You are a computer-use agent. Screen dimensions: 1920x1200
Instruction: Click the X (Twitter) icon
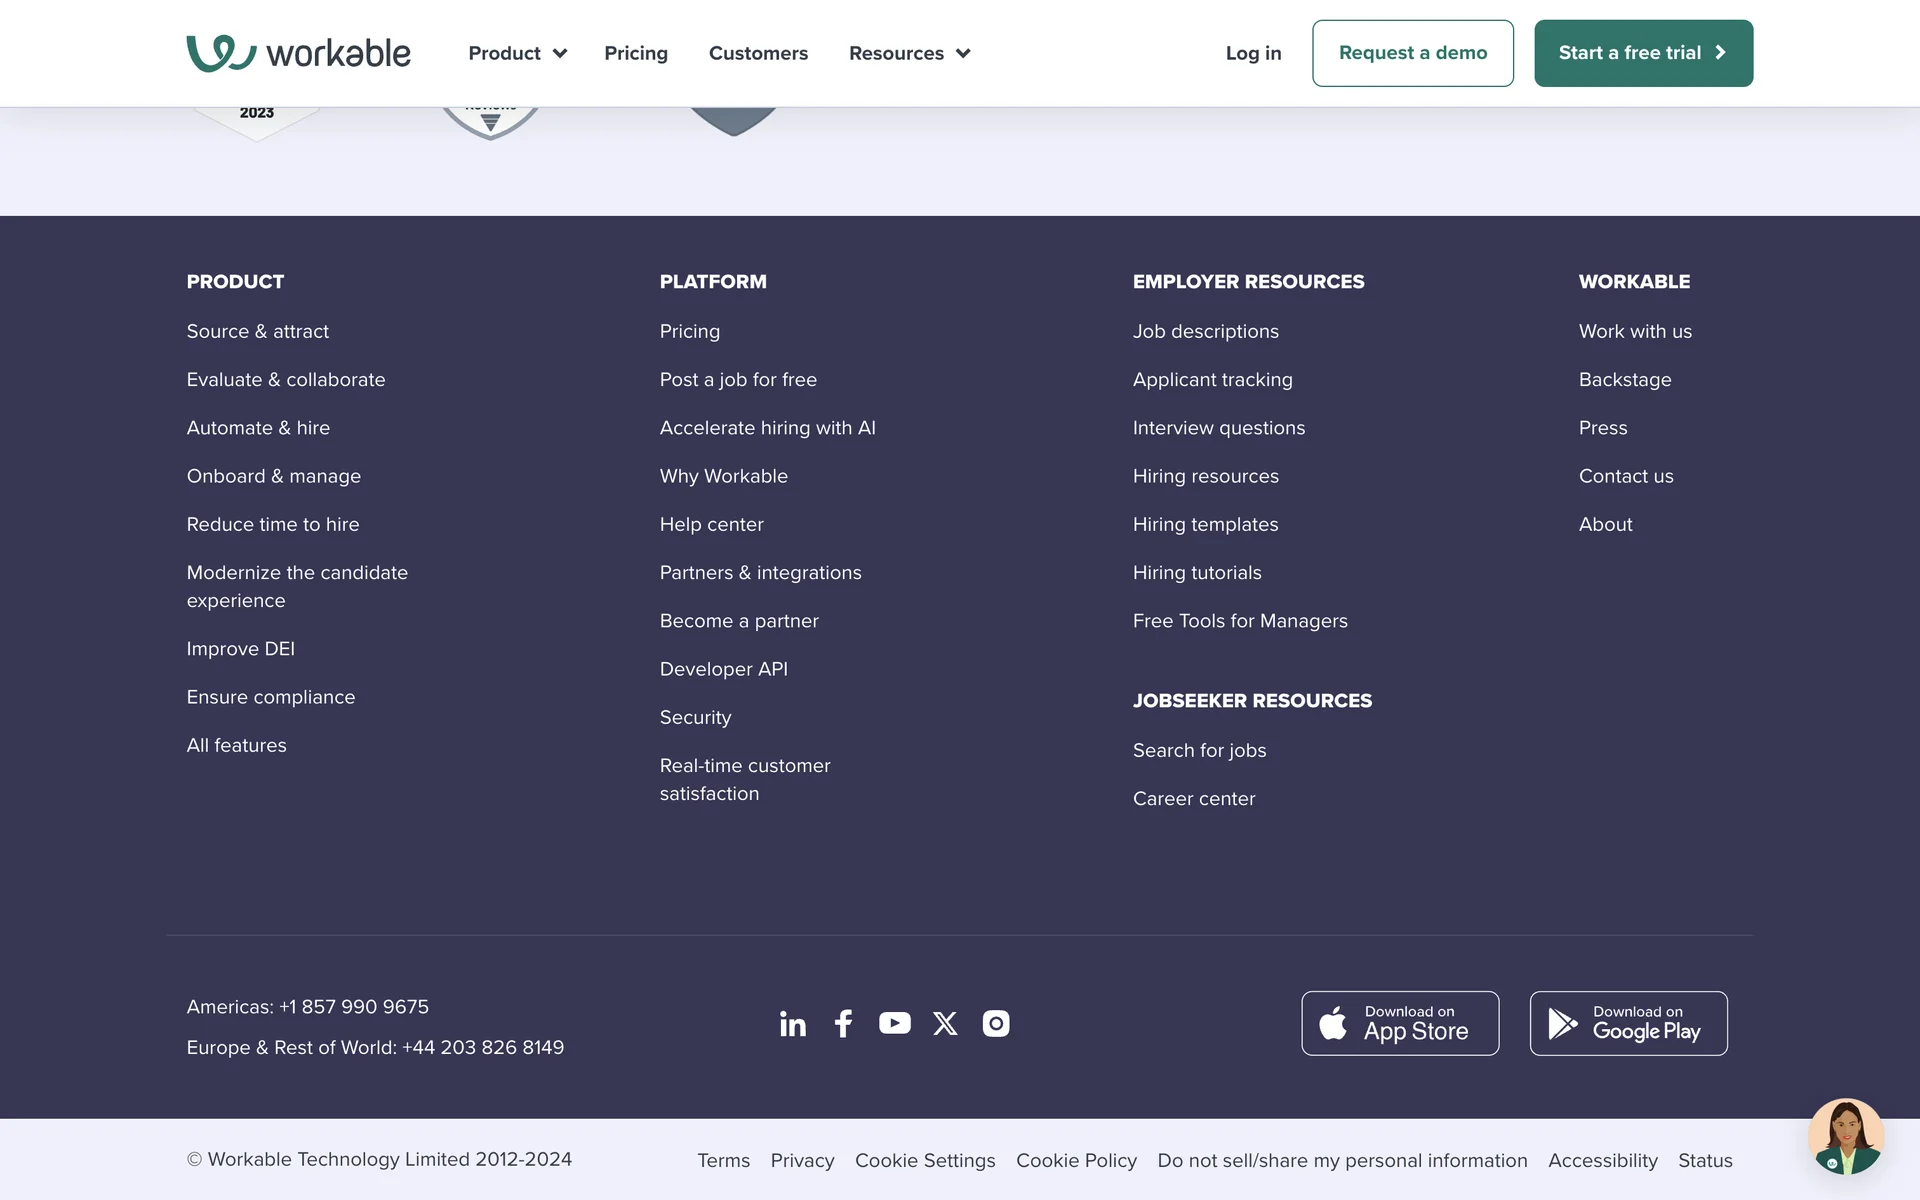945,1023
